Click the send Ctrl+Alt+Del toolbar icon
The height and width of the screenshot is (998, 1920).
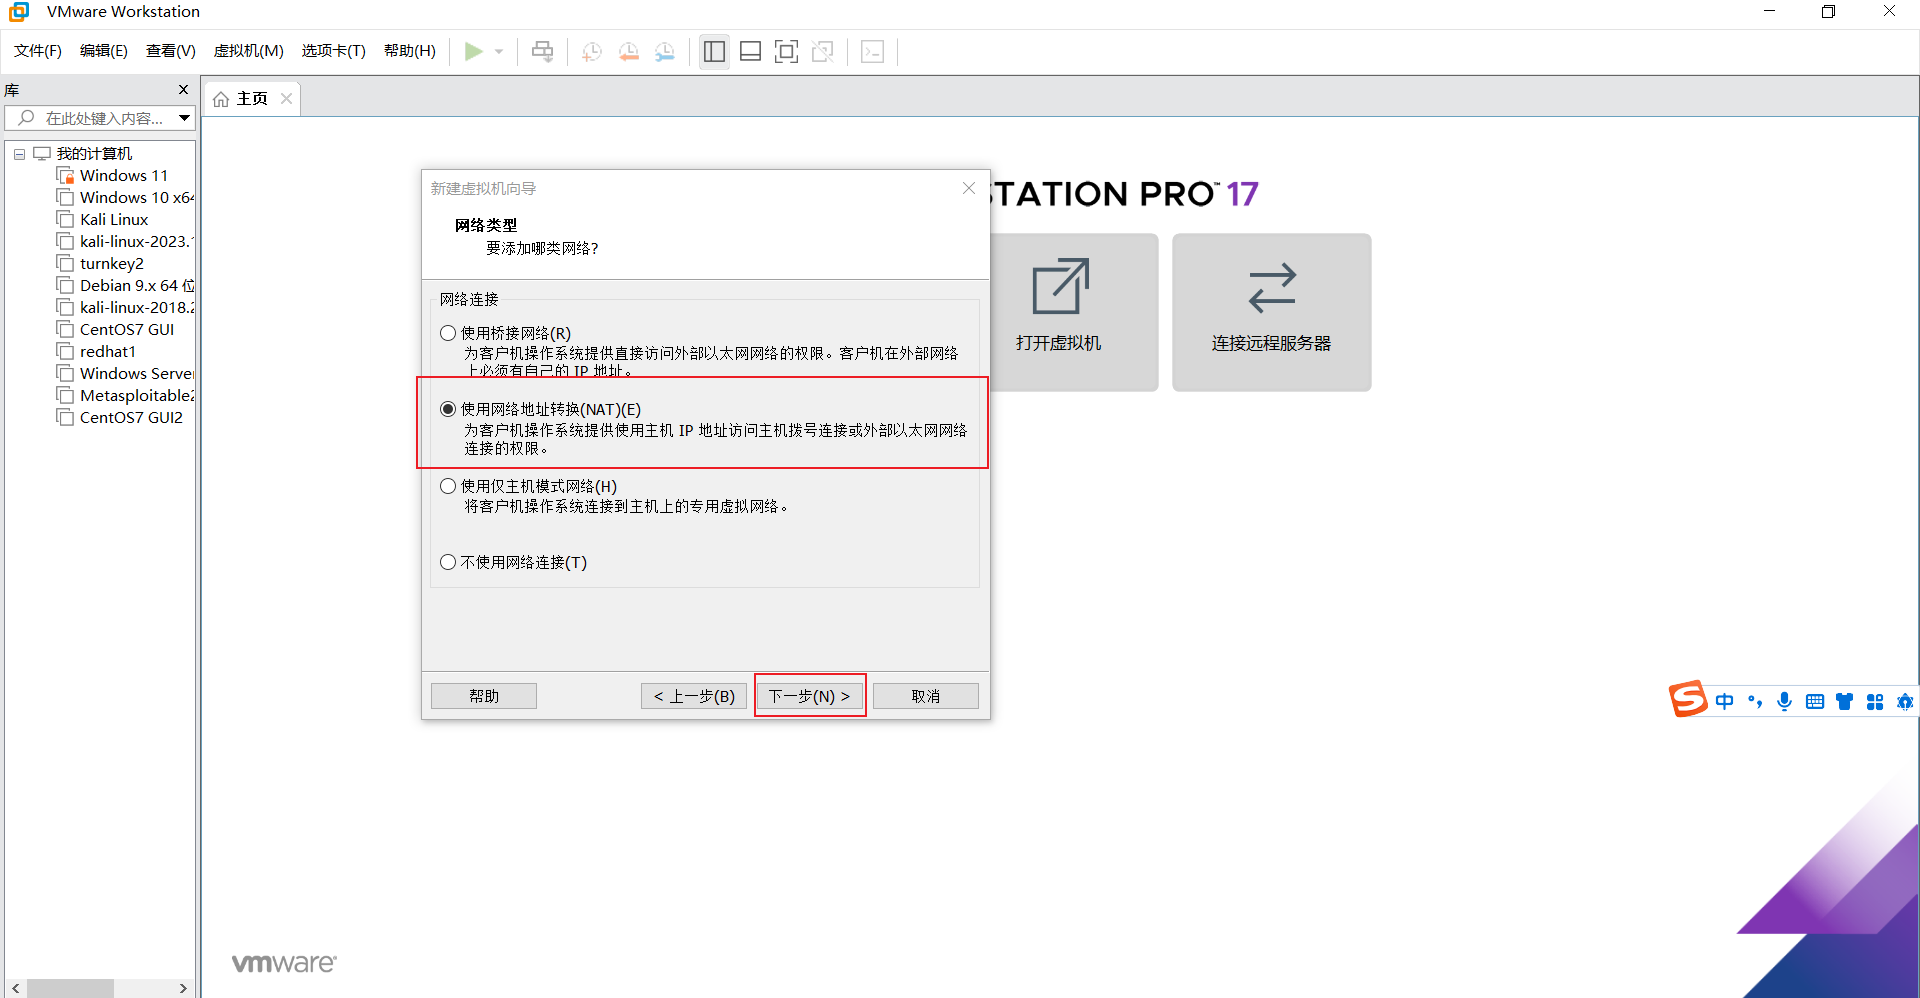point(542,51)
